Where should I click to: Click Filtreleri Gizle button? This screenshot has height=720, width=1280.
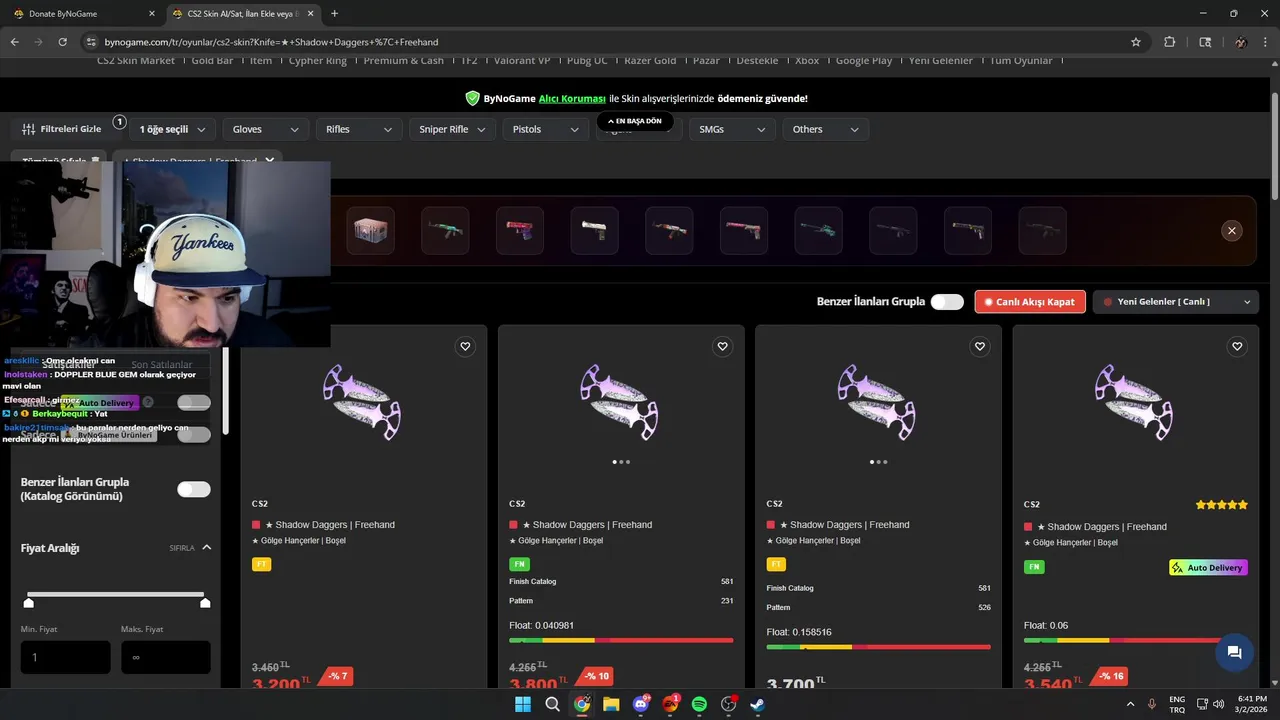pos(61,129)
